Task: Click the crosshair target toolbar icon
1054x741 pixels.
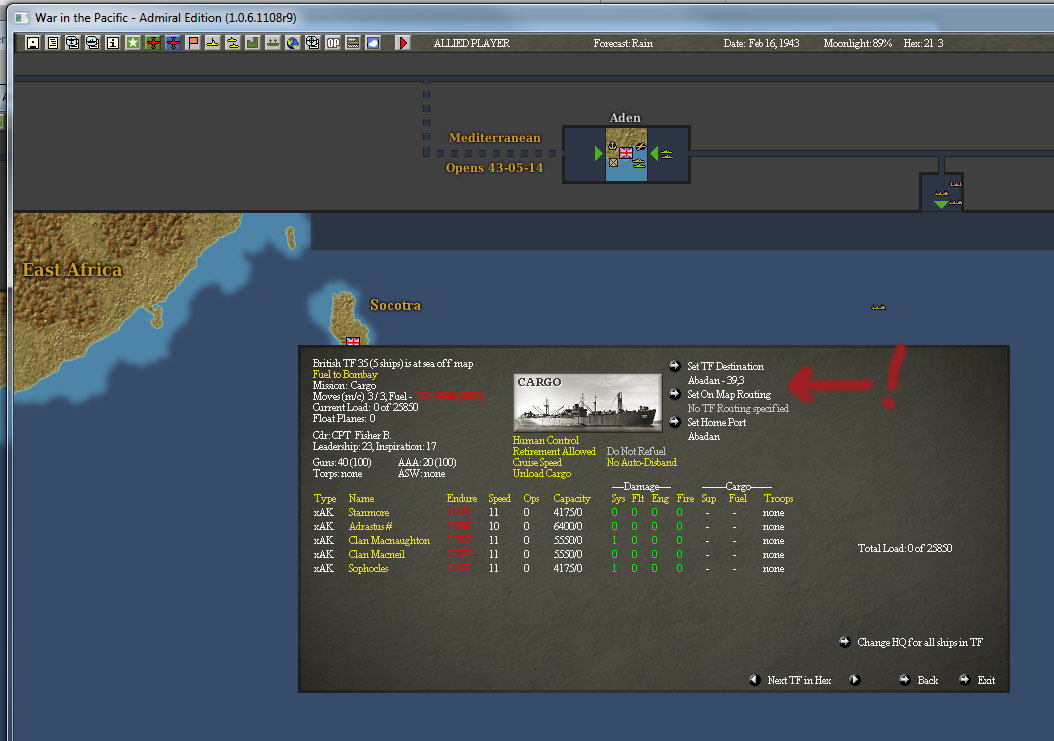Action: 313,43
